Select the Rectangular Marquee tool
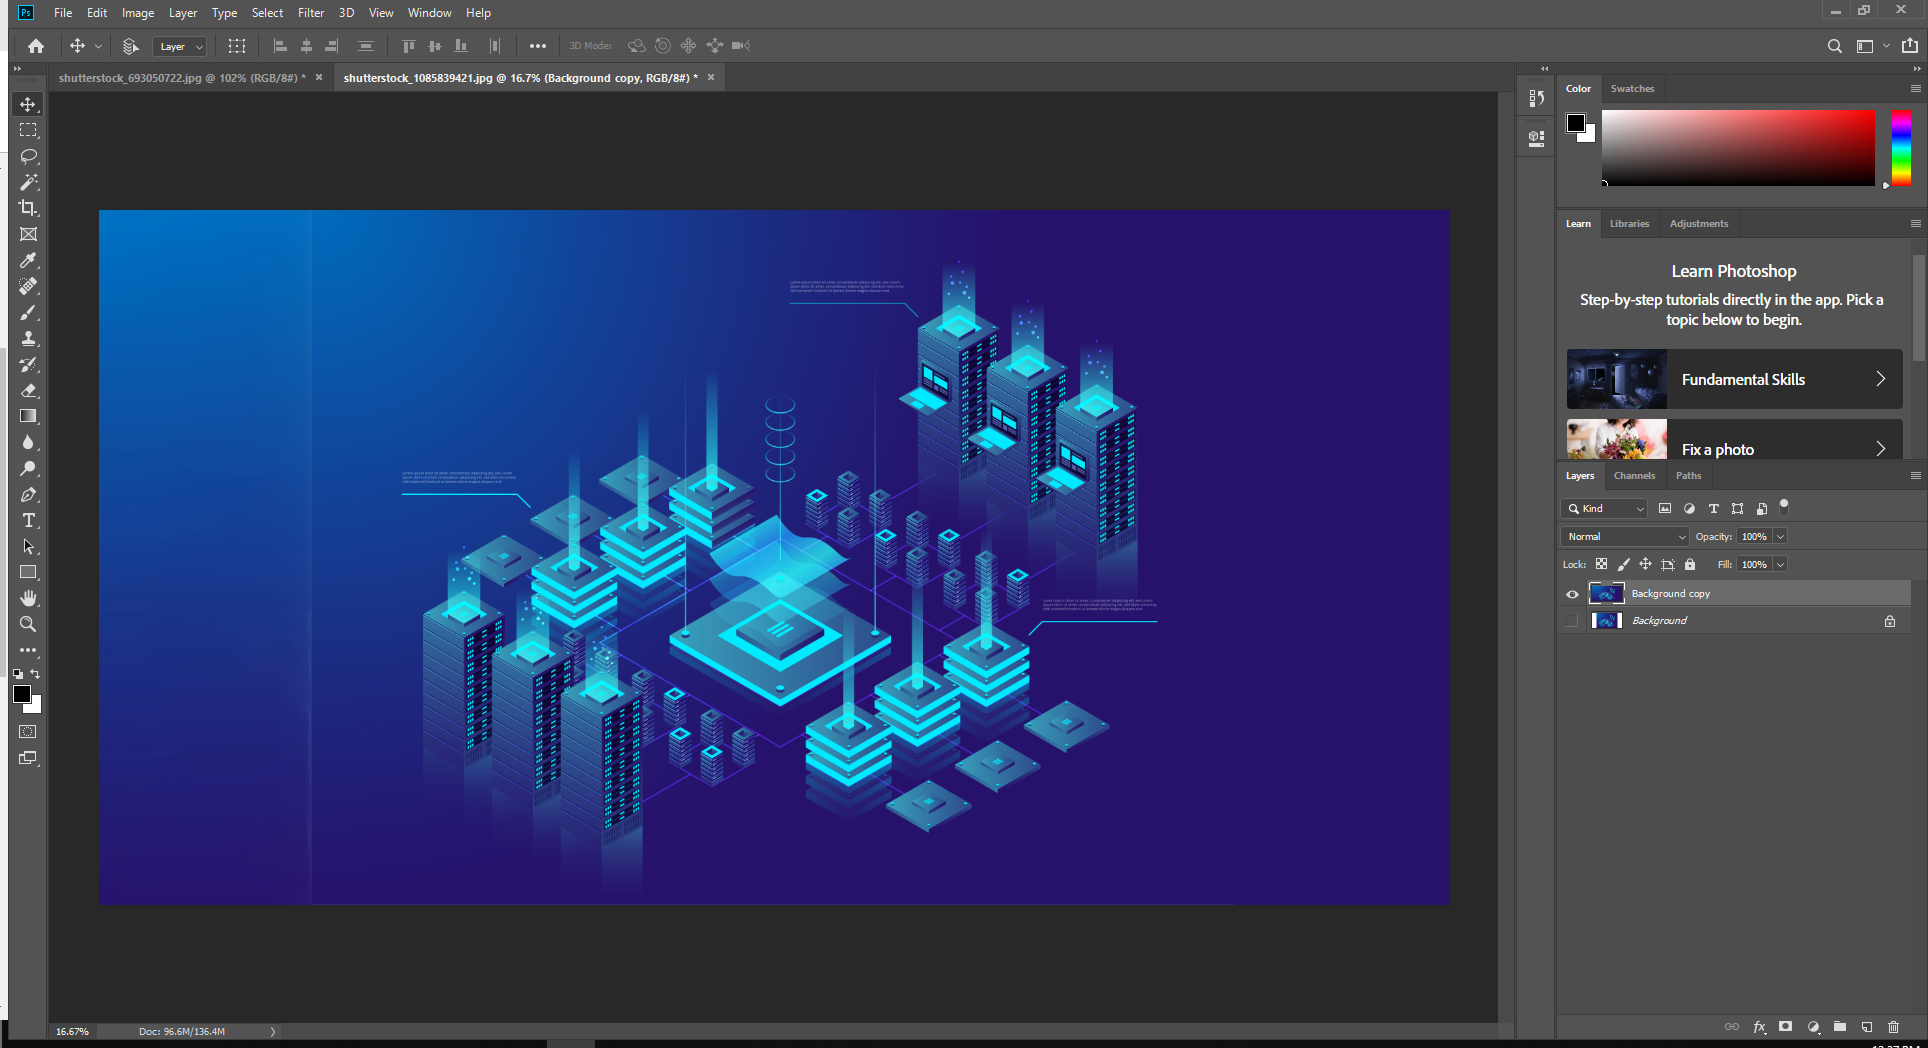This screenshot has width=1928, height=1048. pos(28,130)
